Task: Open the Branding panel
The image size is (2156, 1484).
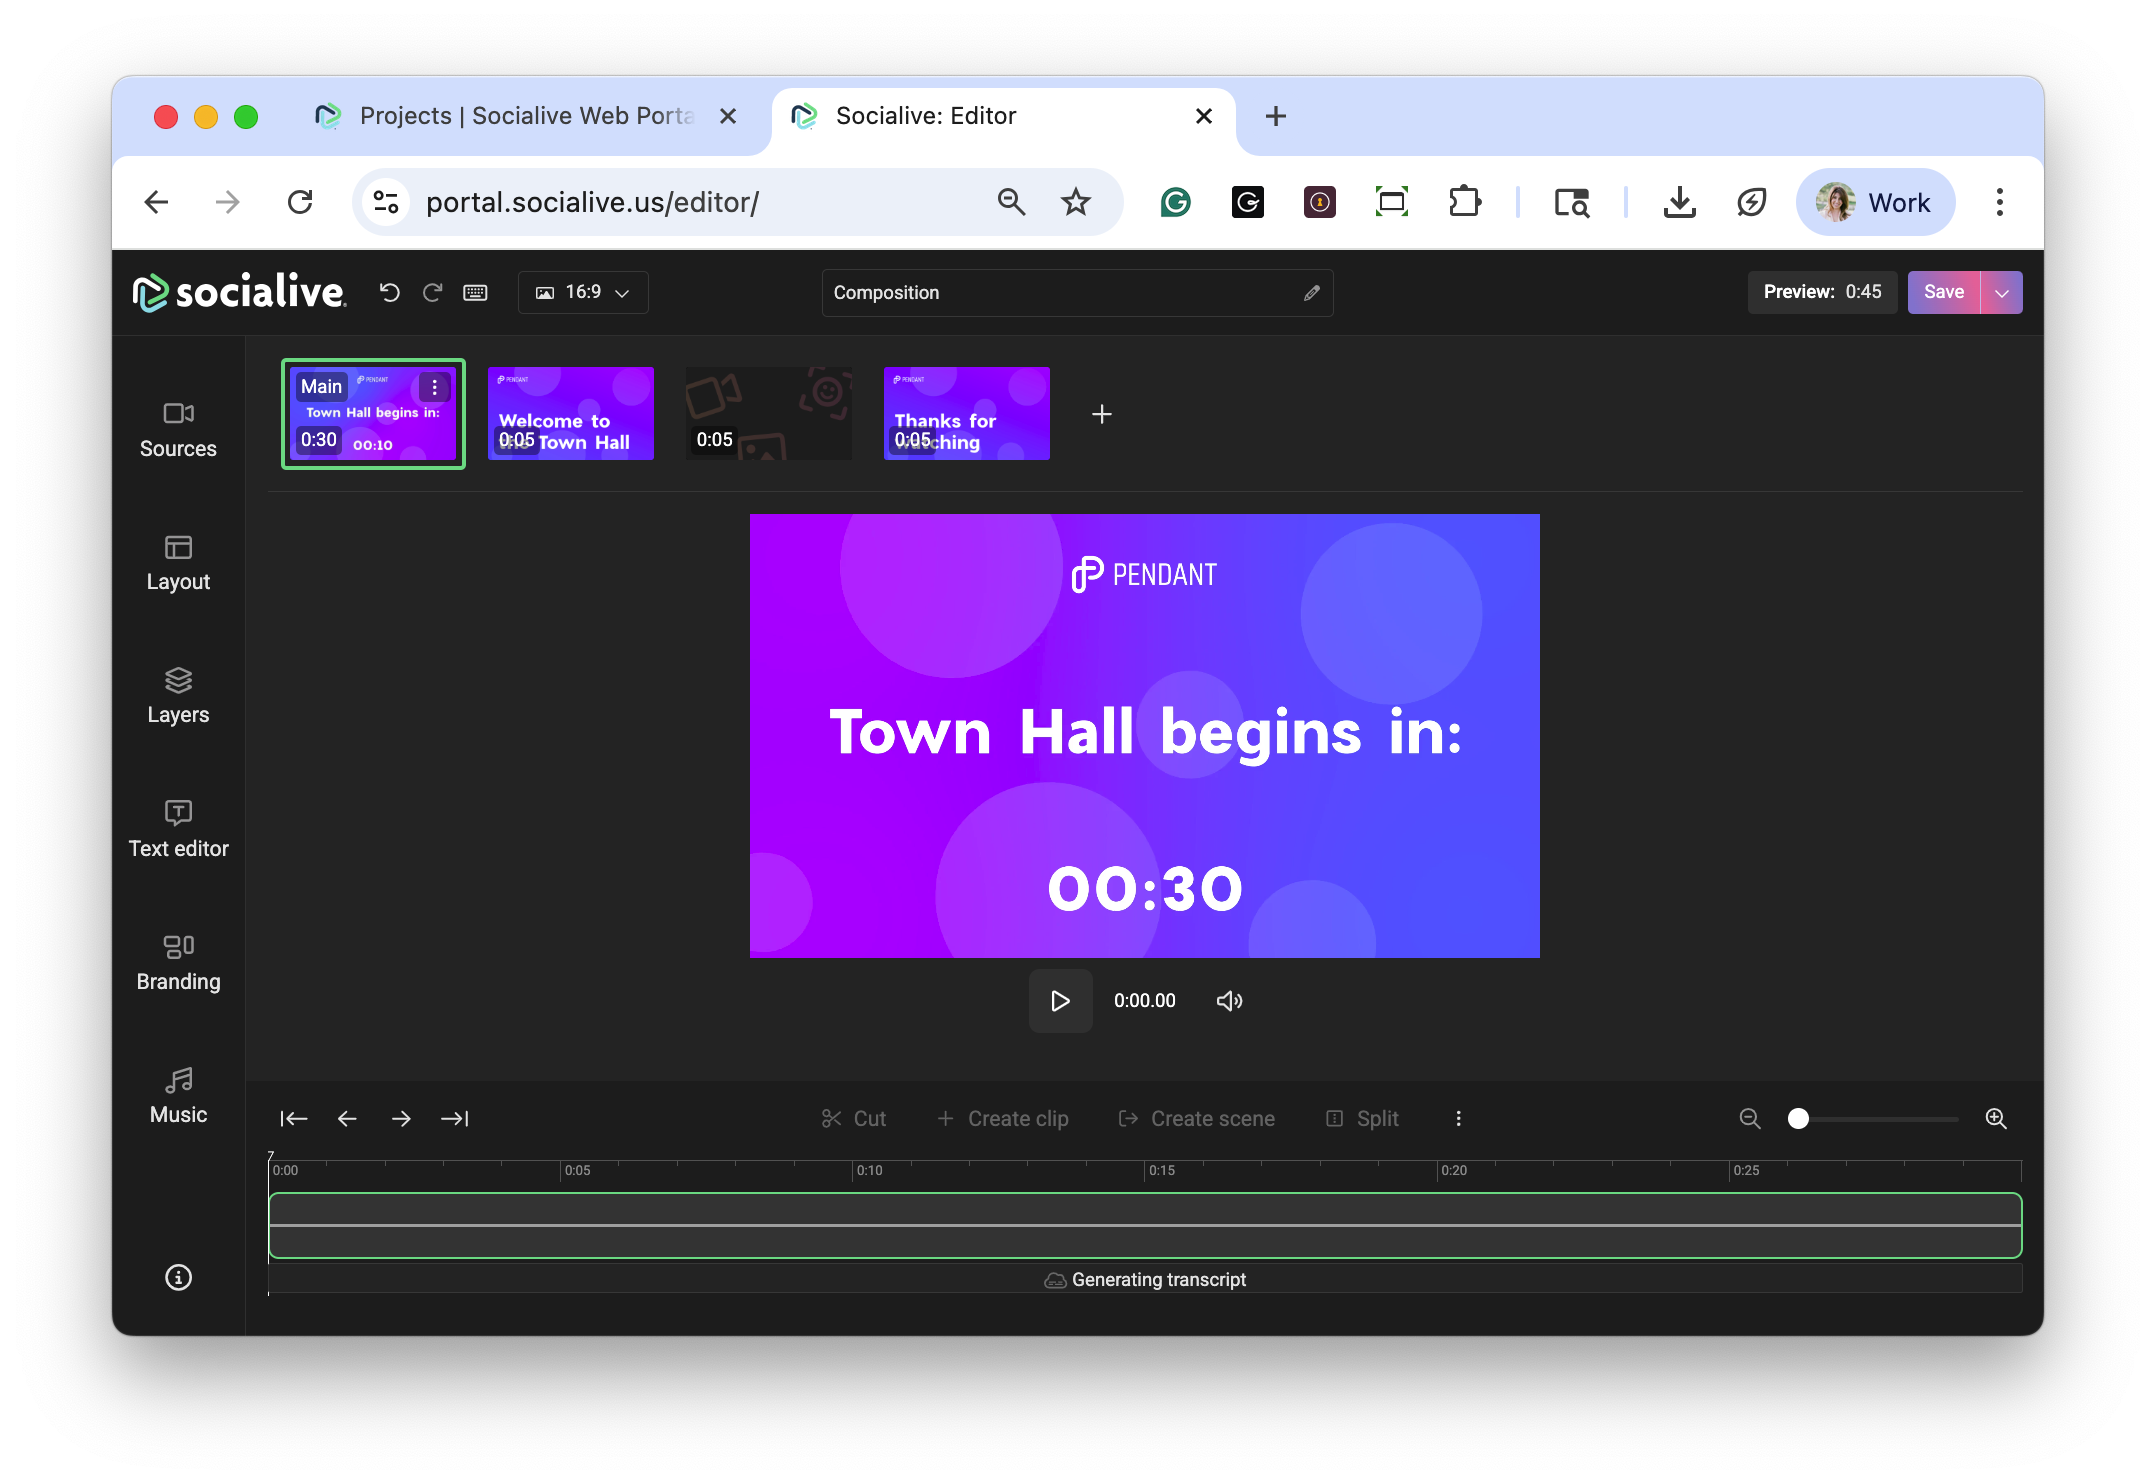Action: tap(178, 962)
